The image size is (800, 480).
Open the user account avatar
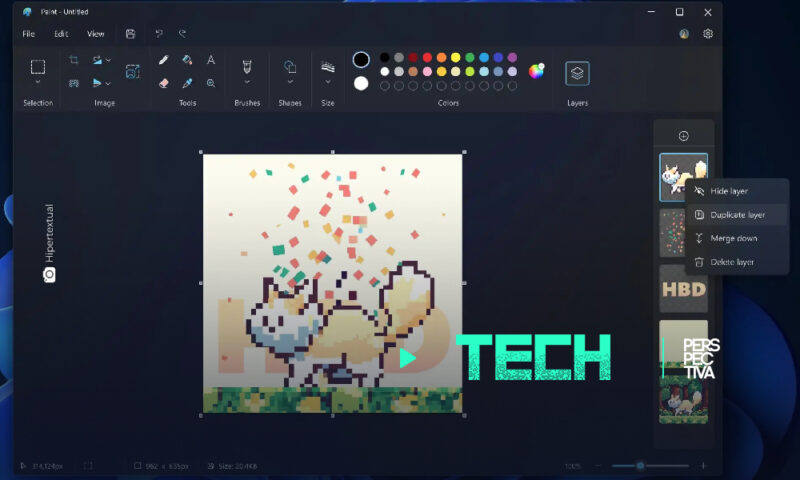pos(684,34)
